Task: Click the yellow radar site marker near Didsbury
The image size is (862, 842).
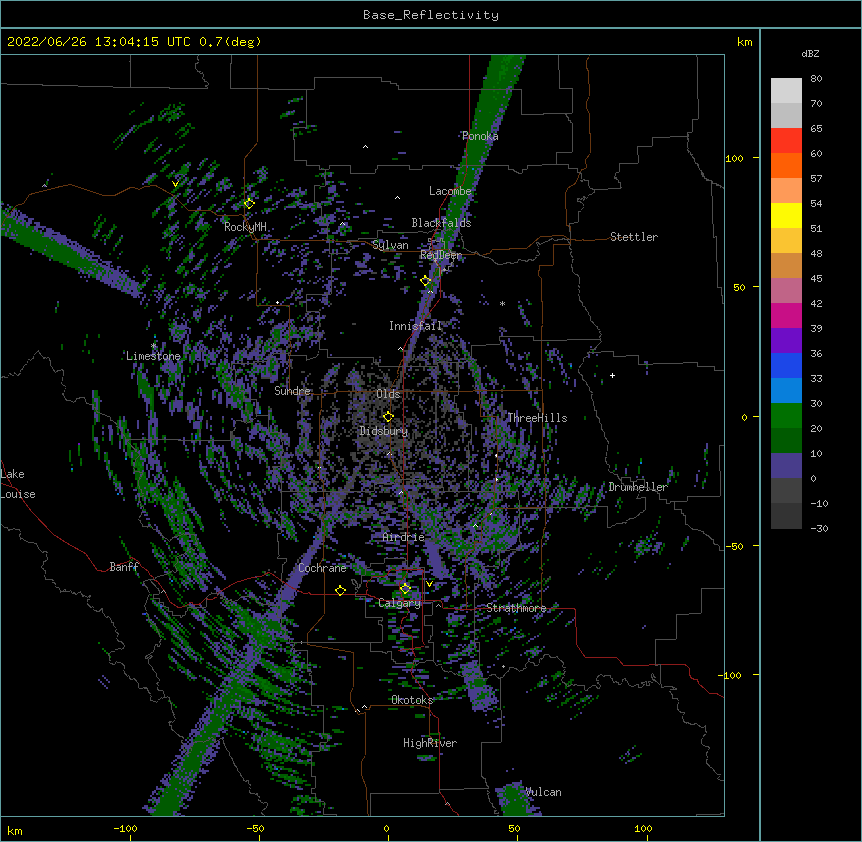Action: tap(388, 417)
